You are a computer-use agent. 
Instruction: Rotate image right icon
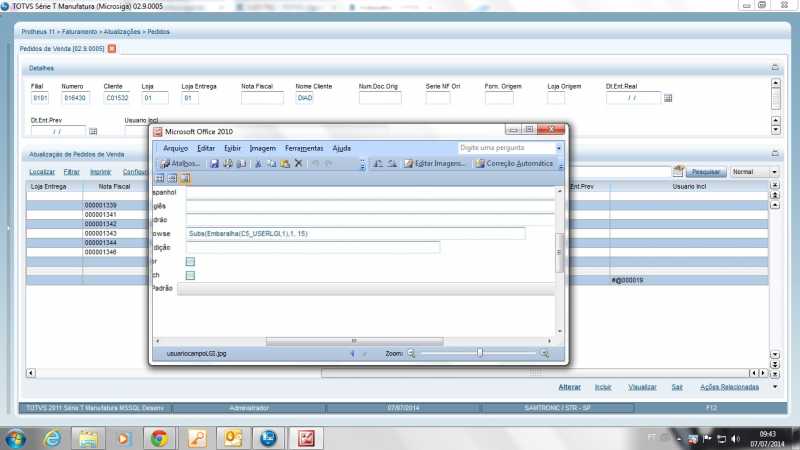(392, 164)
